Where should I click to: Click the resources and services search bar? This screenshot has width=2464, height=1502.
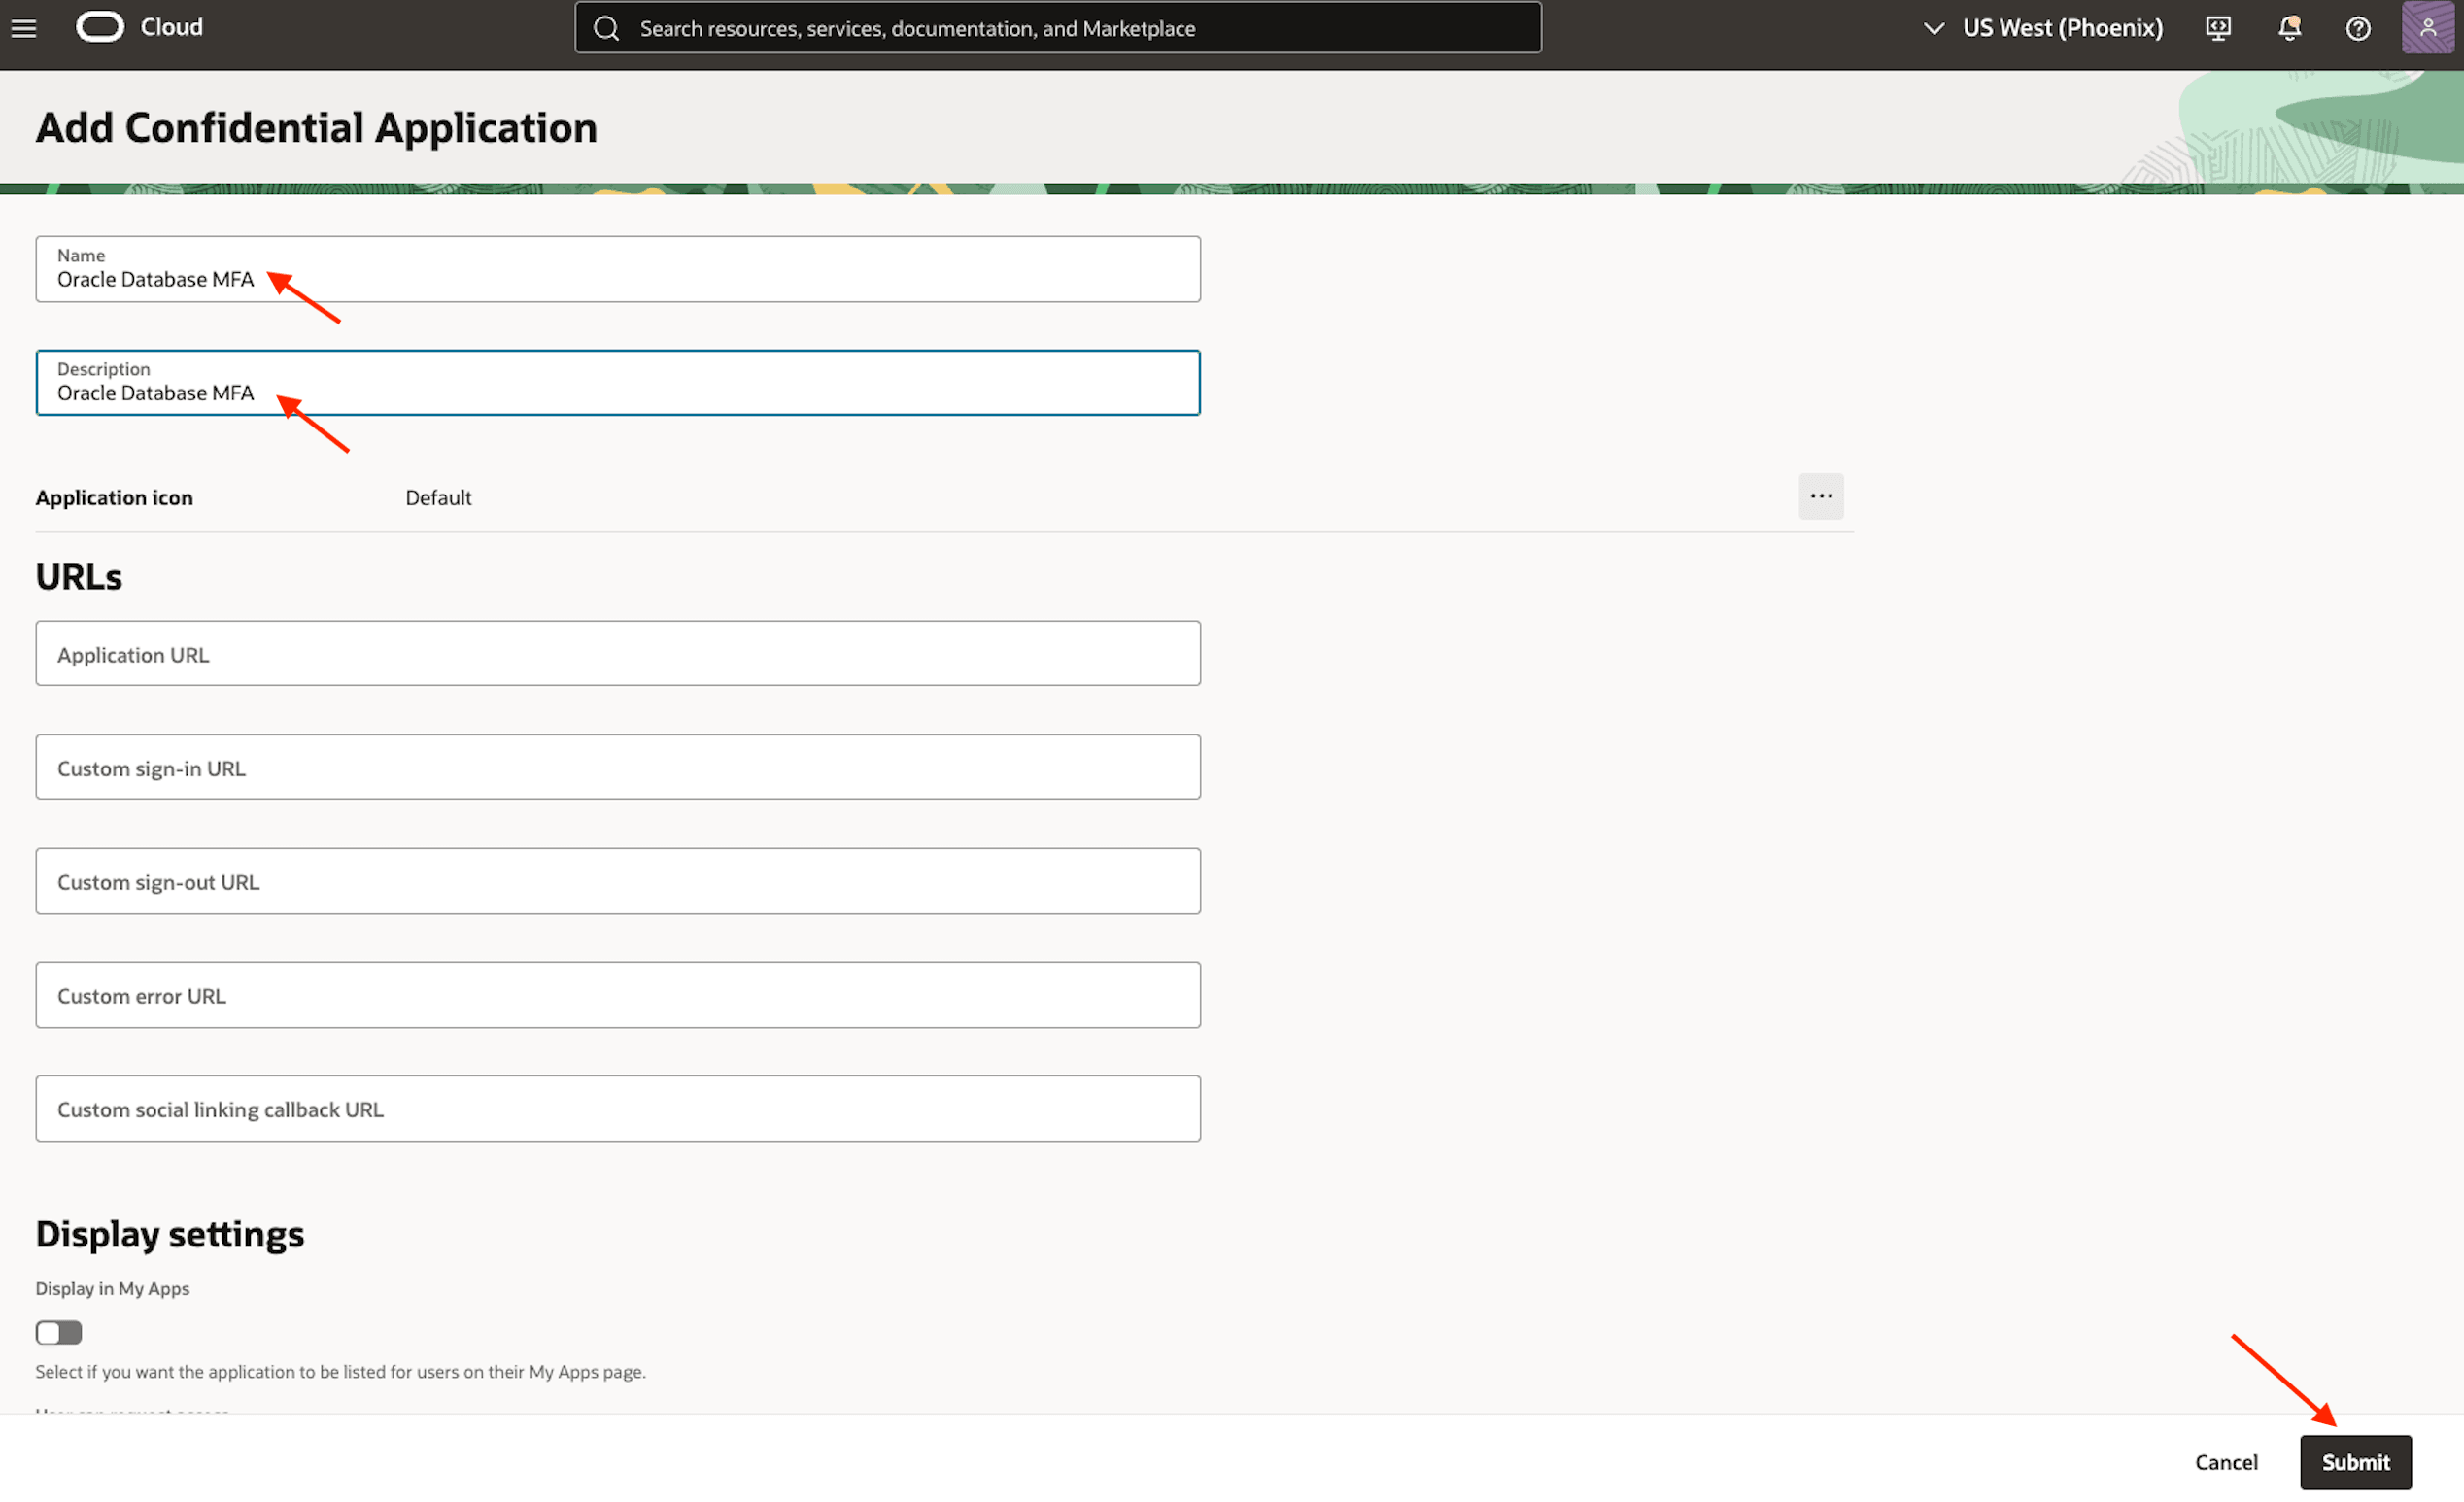point(1057,27)
